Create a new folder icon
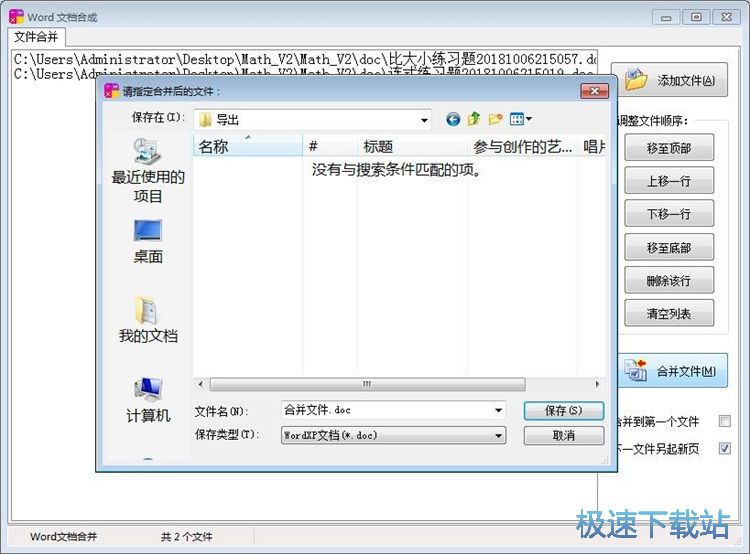750x554 pixels. 495,119
